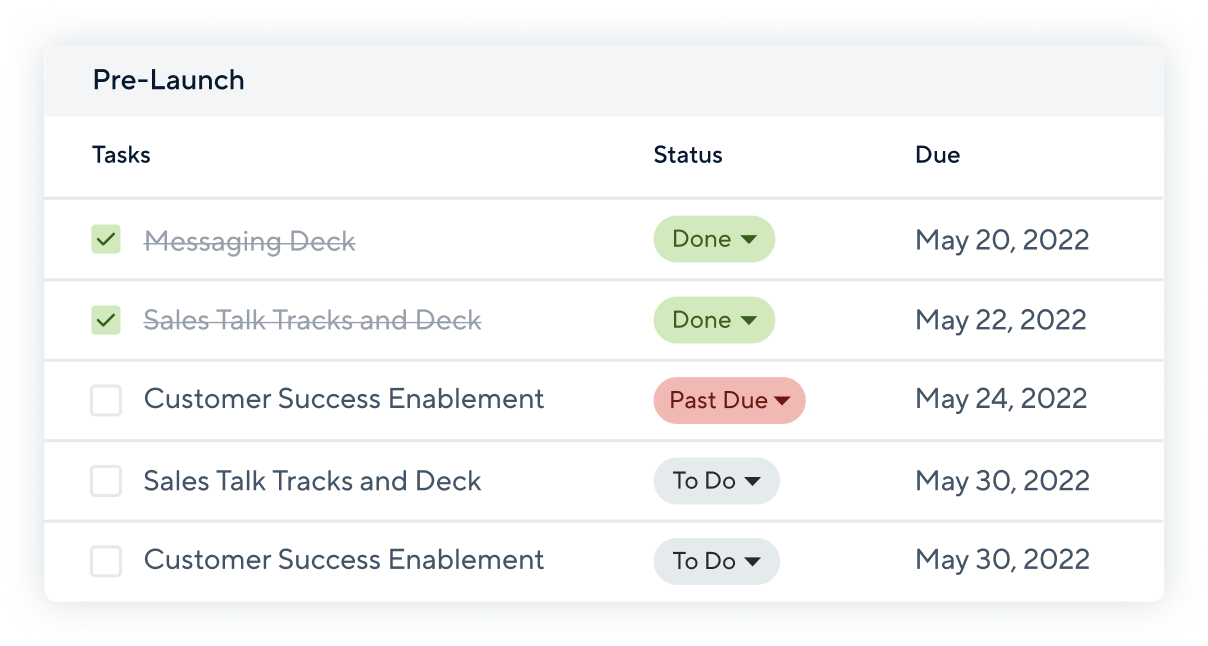
Task: Open the To Do dropdown in last row
Action: (717, 561)
